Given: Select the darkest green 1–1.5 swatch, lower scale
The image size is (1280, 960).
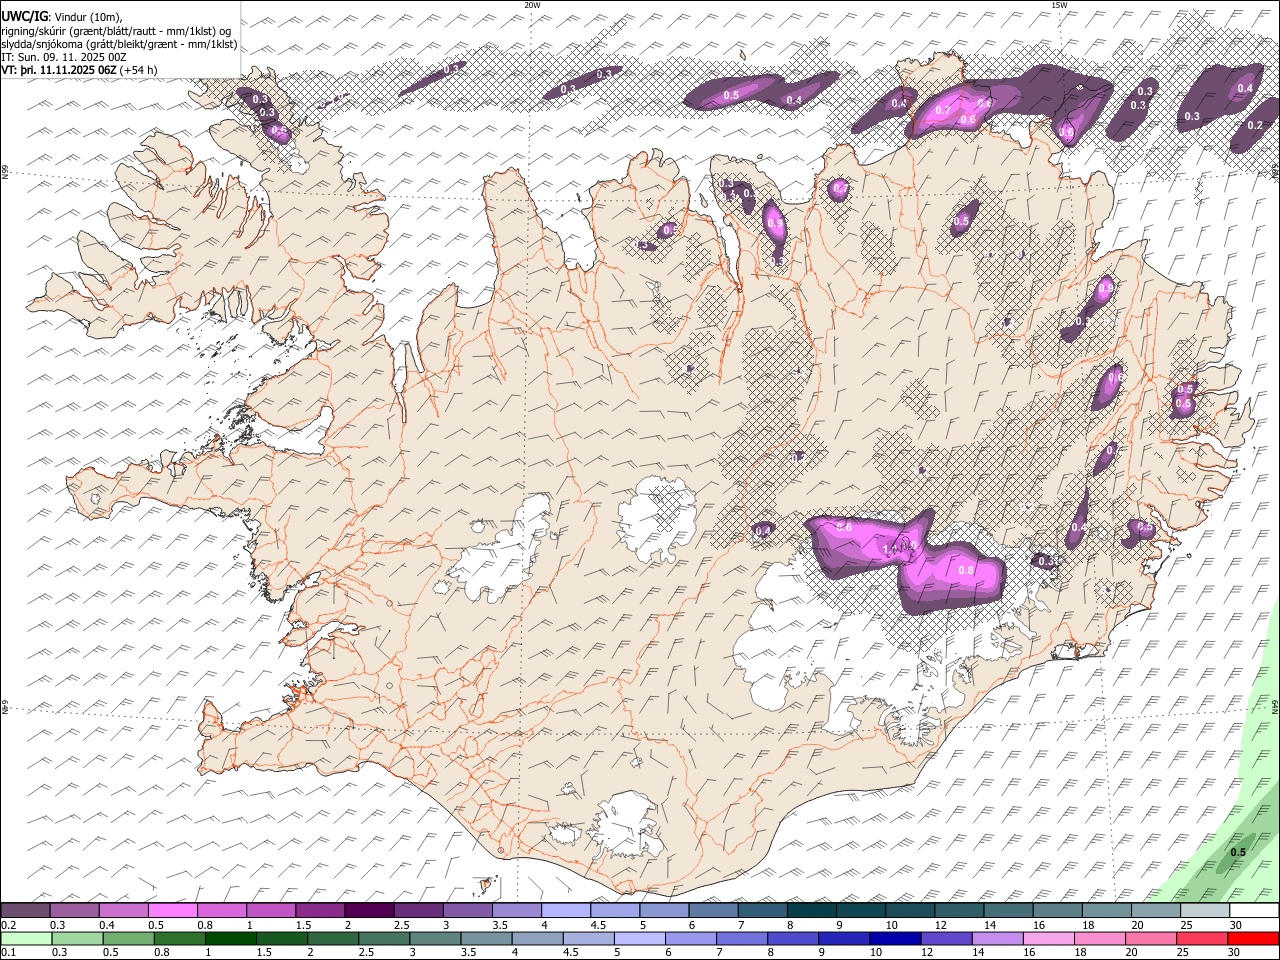Looking at the screenshot, I should point(231,938).
